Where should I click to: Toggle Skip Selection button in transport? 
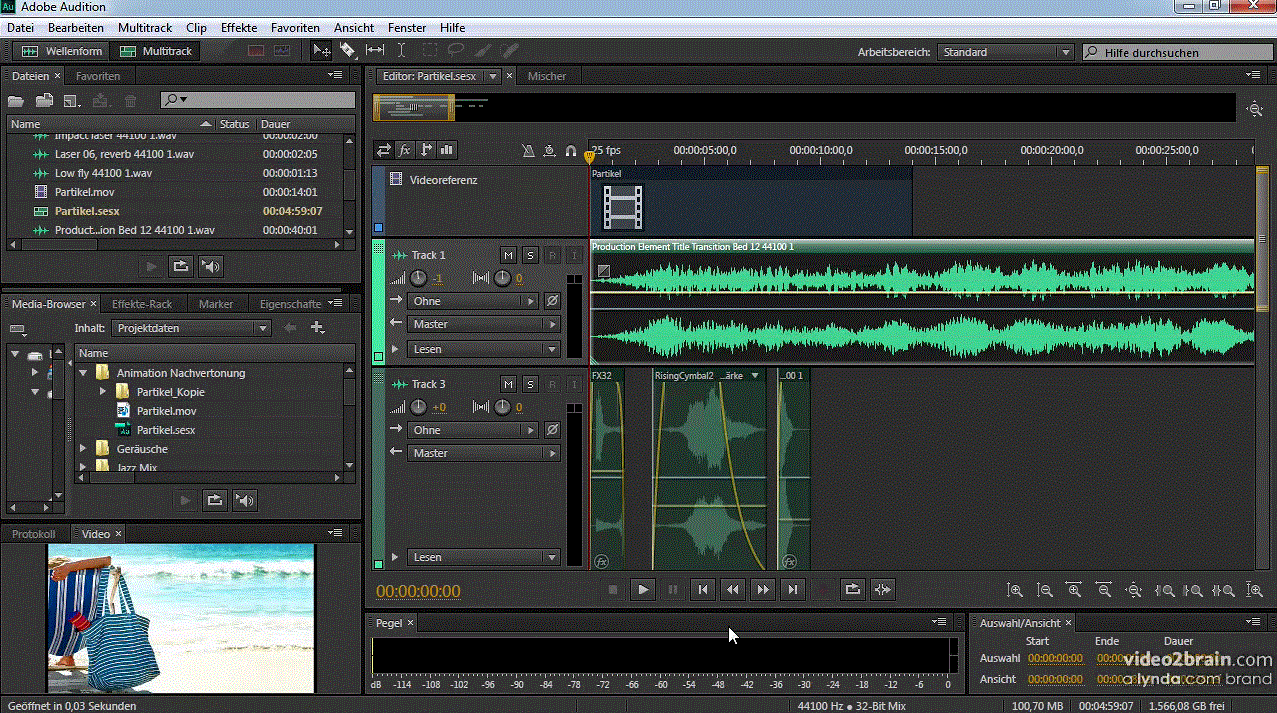pyautogui.click(x=882, y=590)
